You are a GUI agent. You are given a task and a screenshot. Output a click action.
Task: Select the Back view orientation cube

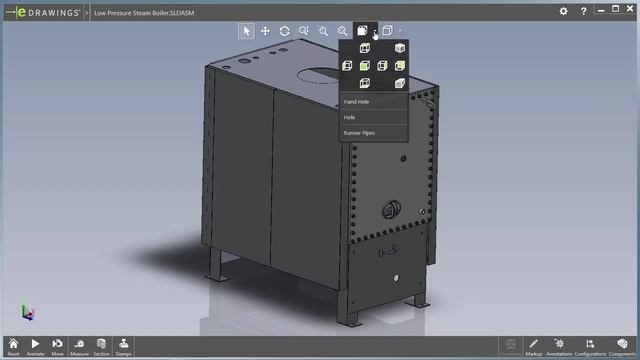click(400, 66)
